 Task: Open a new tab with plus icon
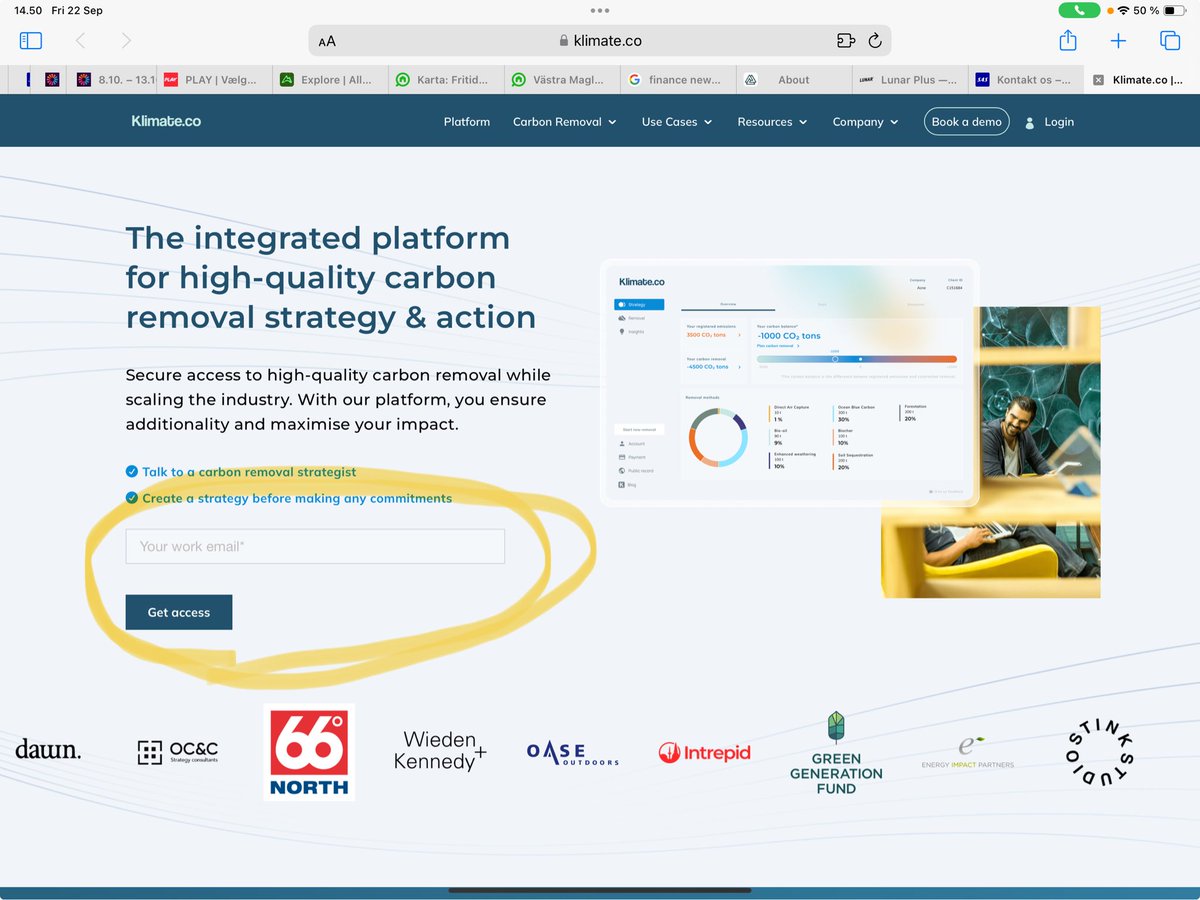(x=1118, y=41)
